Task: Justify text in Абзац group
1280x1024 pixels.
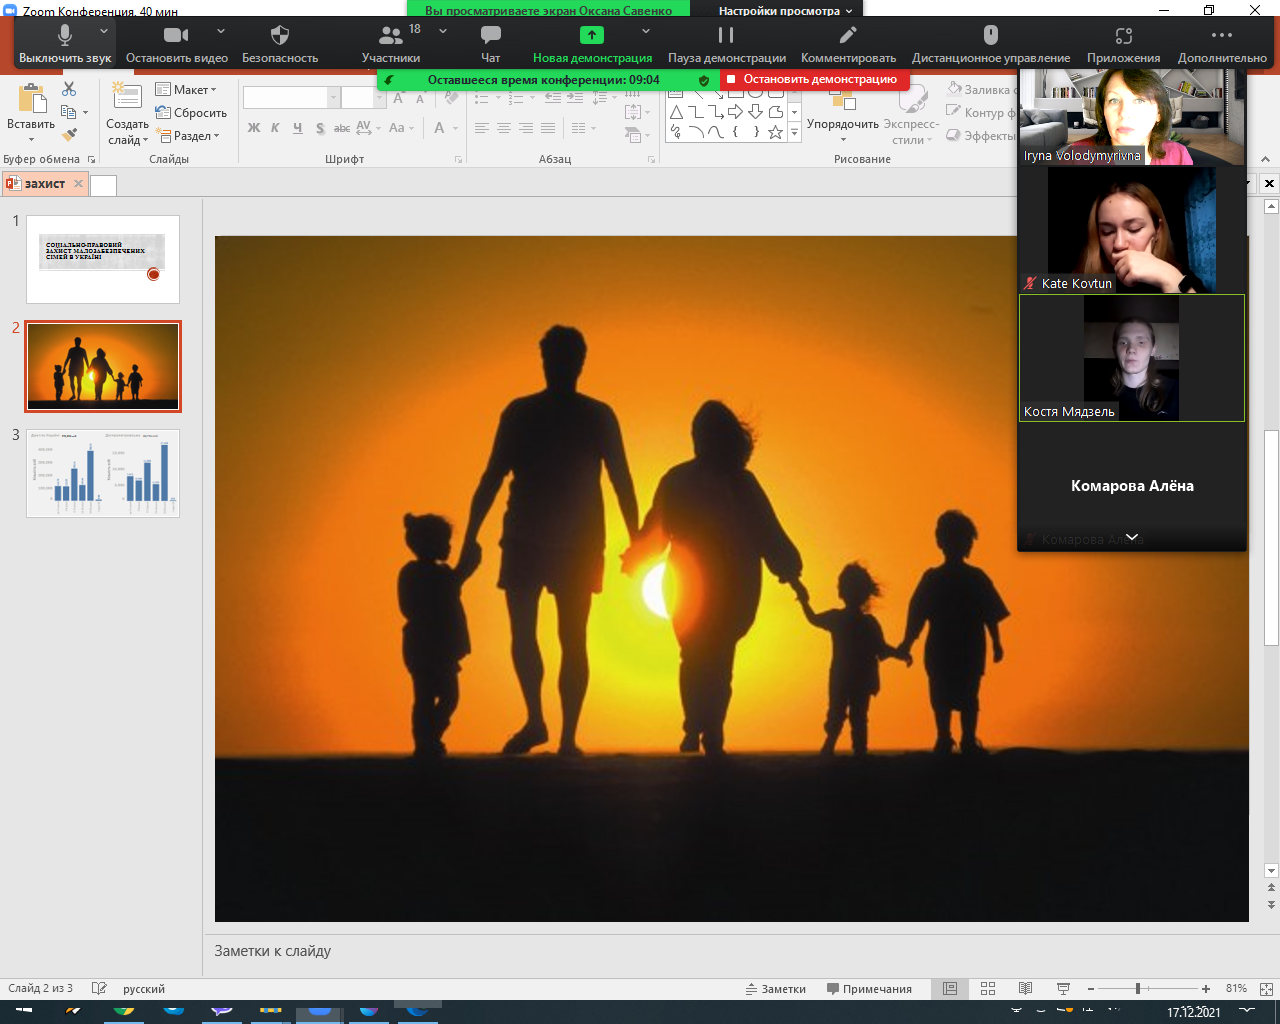Action: pos(548,128)
